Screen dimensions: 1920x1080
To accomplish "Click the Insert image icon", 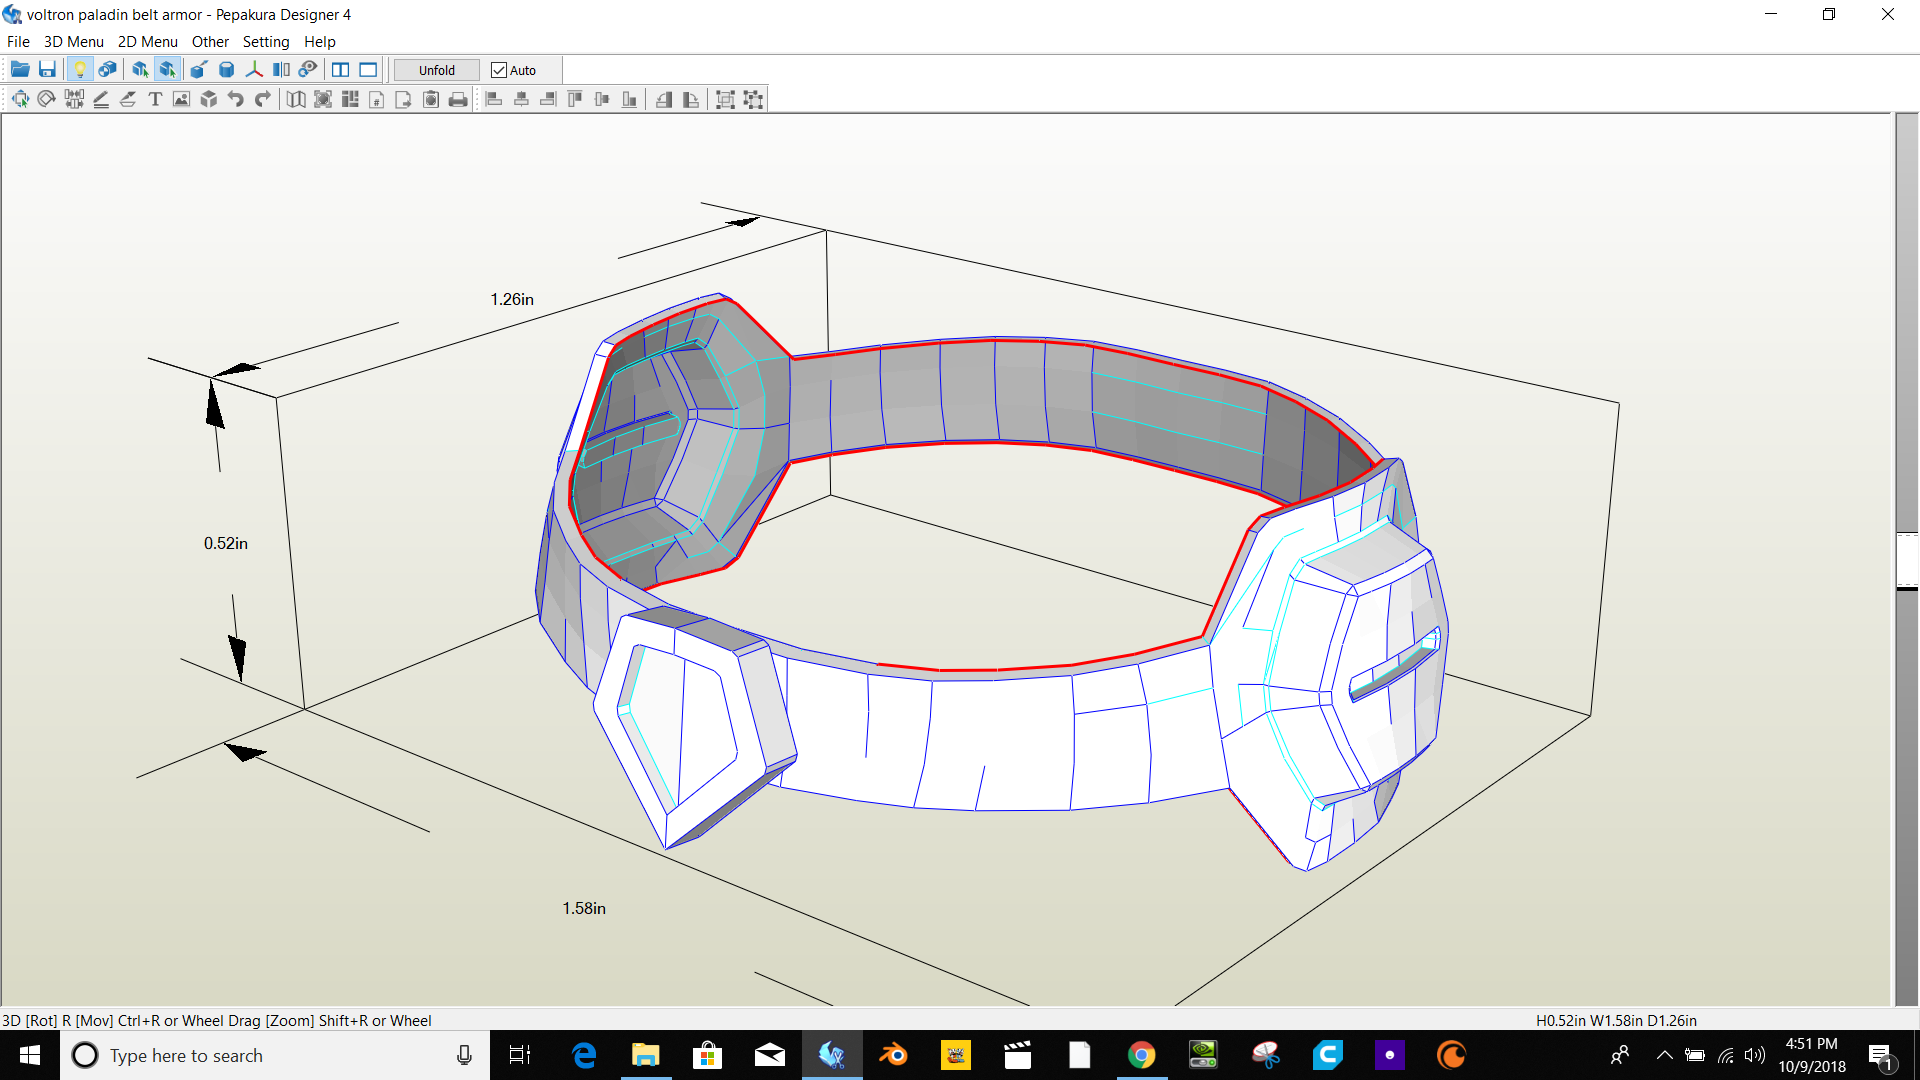I will pos(181,99).
